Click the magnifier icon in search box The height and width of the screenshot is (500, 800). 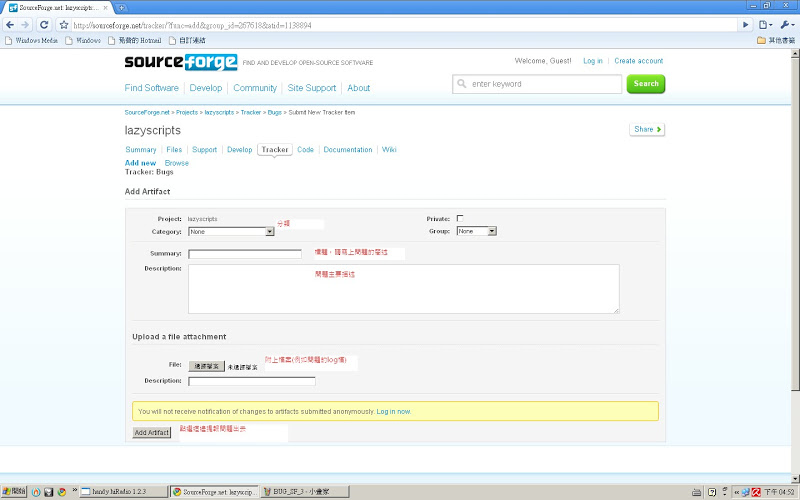[462, 84]
